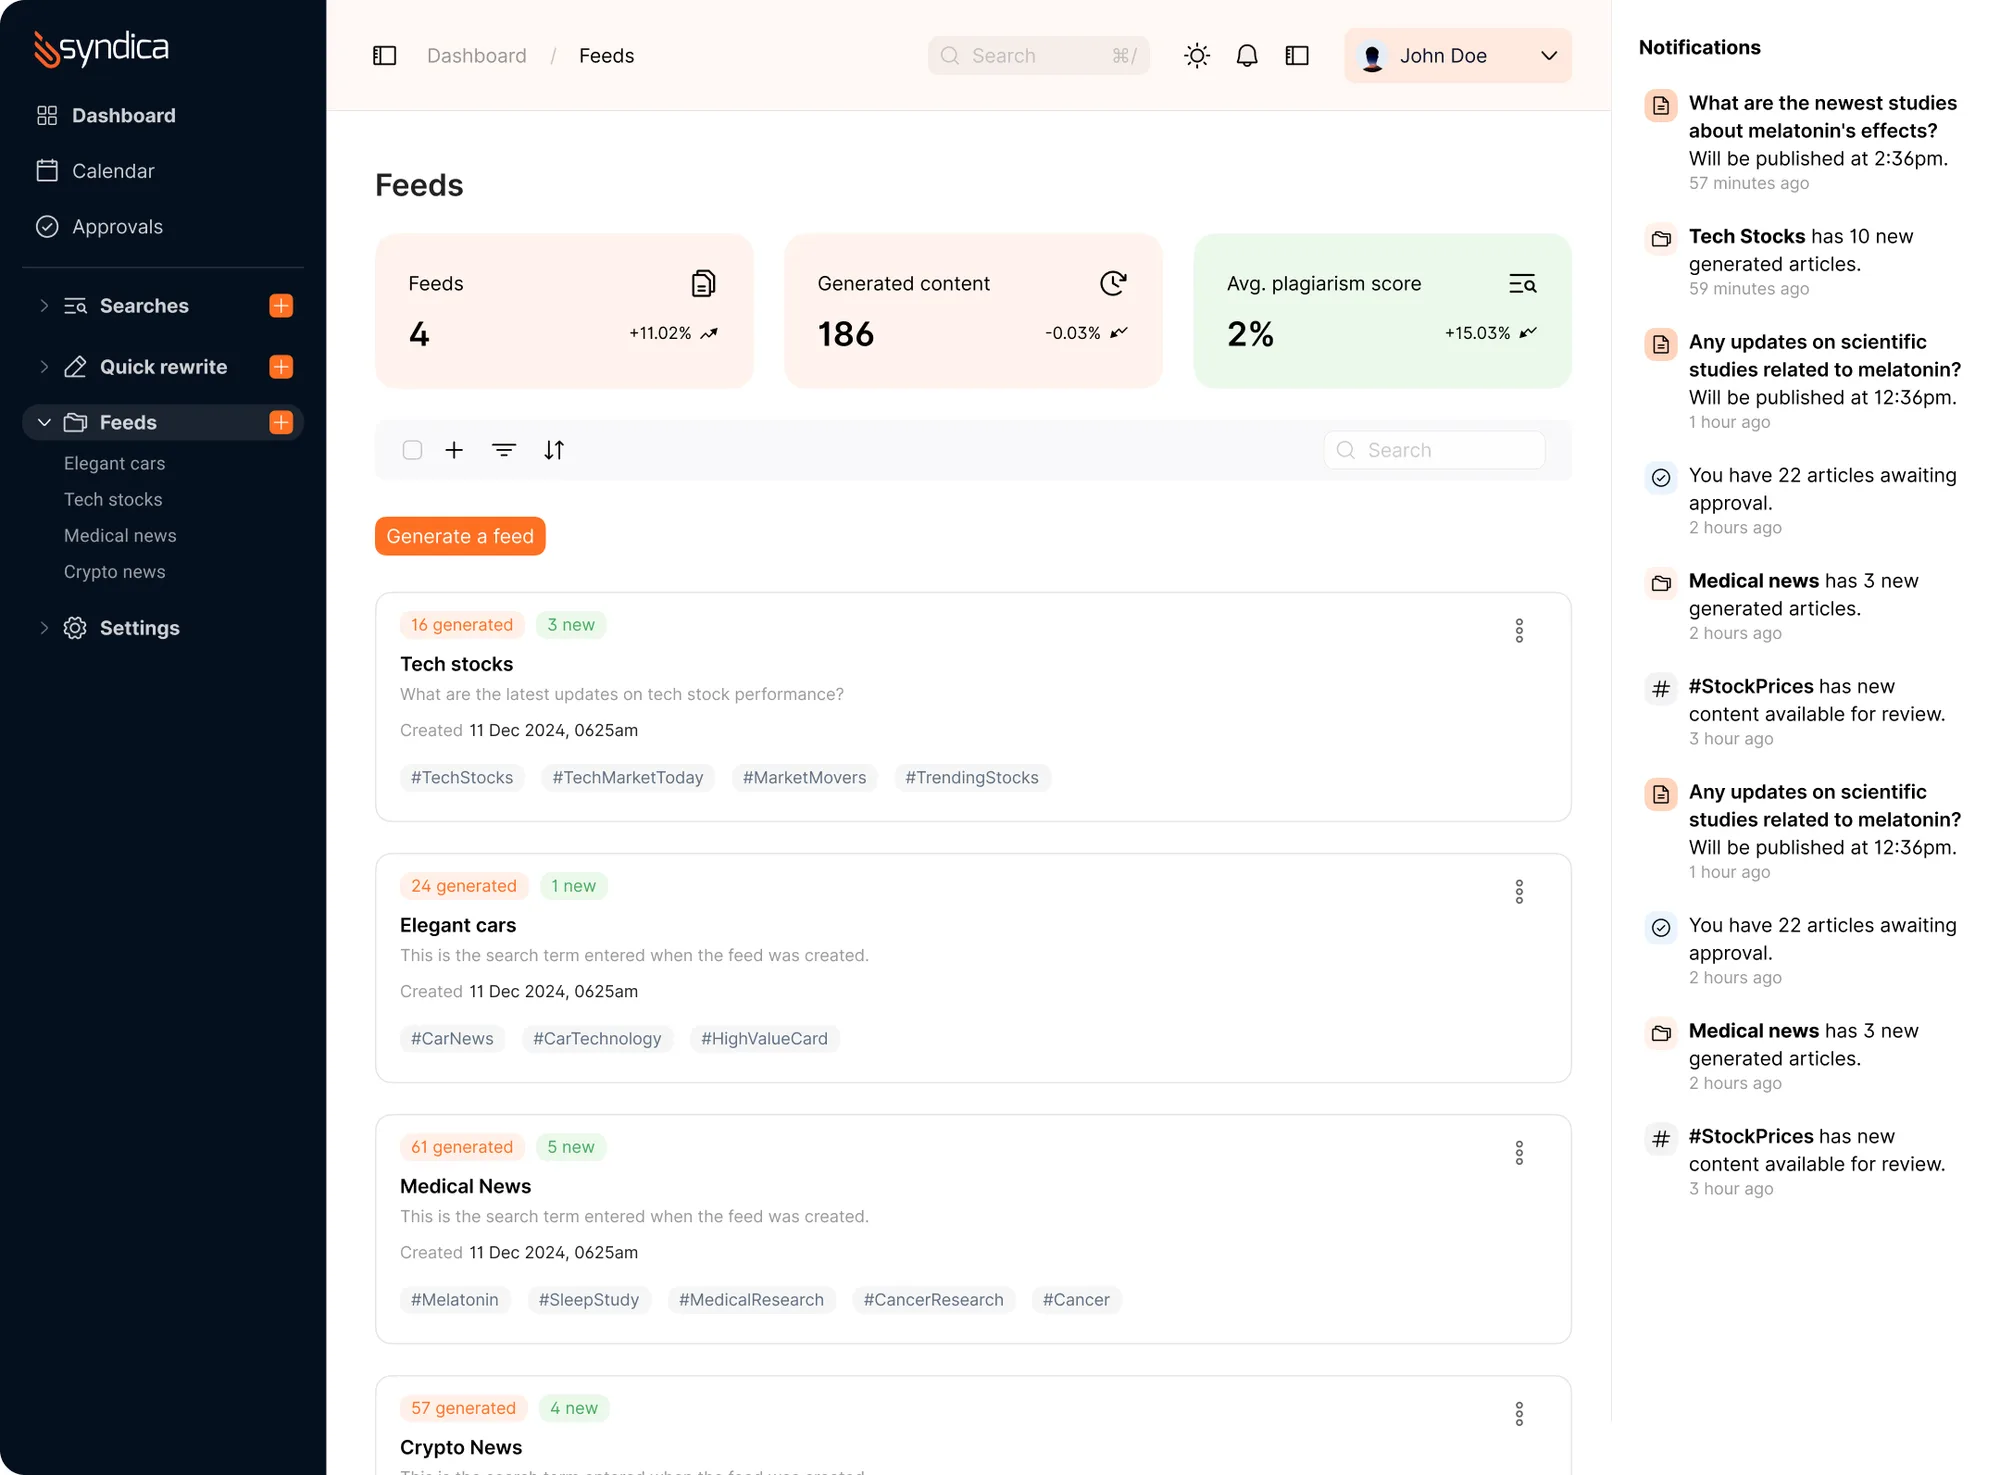Click first Medical news folder icon
The width and height of the screenshot is (2000, 1475).
(1661, 583)
